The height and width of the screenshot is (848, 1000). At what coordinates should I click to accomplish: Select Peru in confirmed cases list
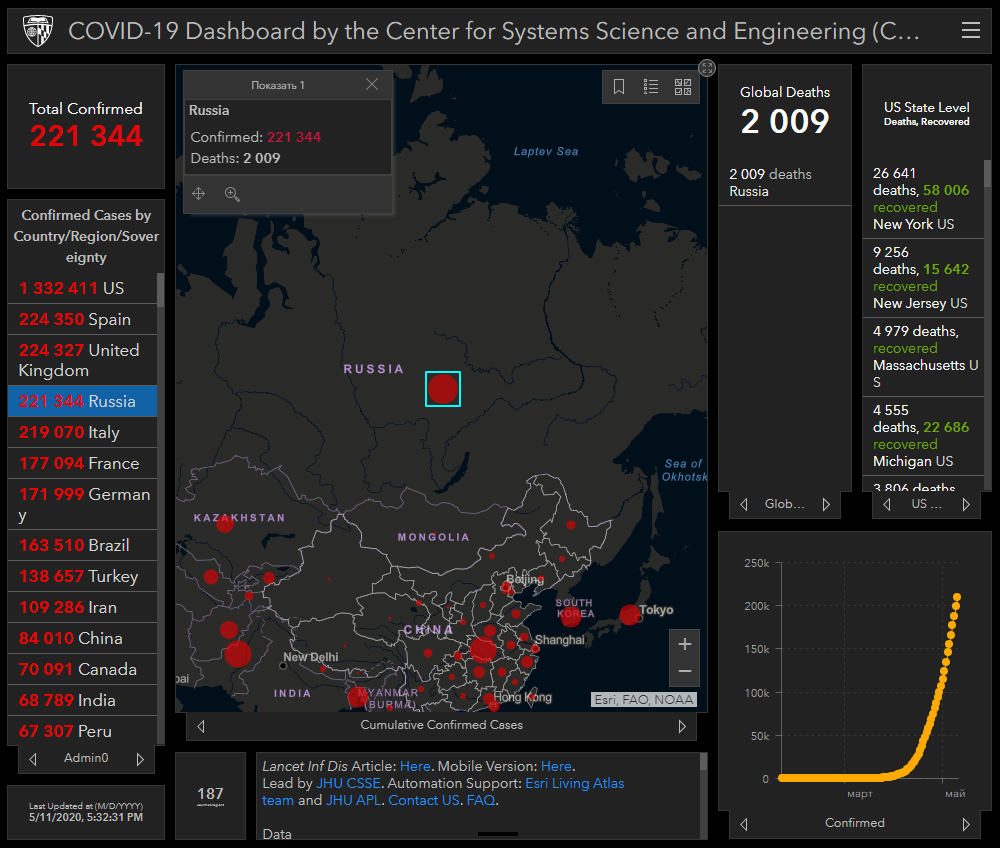pyautogui.click(x=82, y=731)
